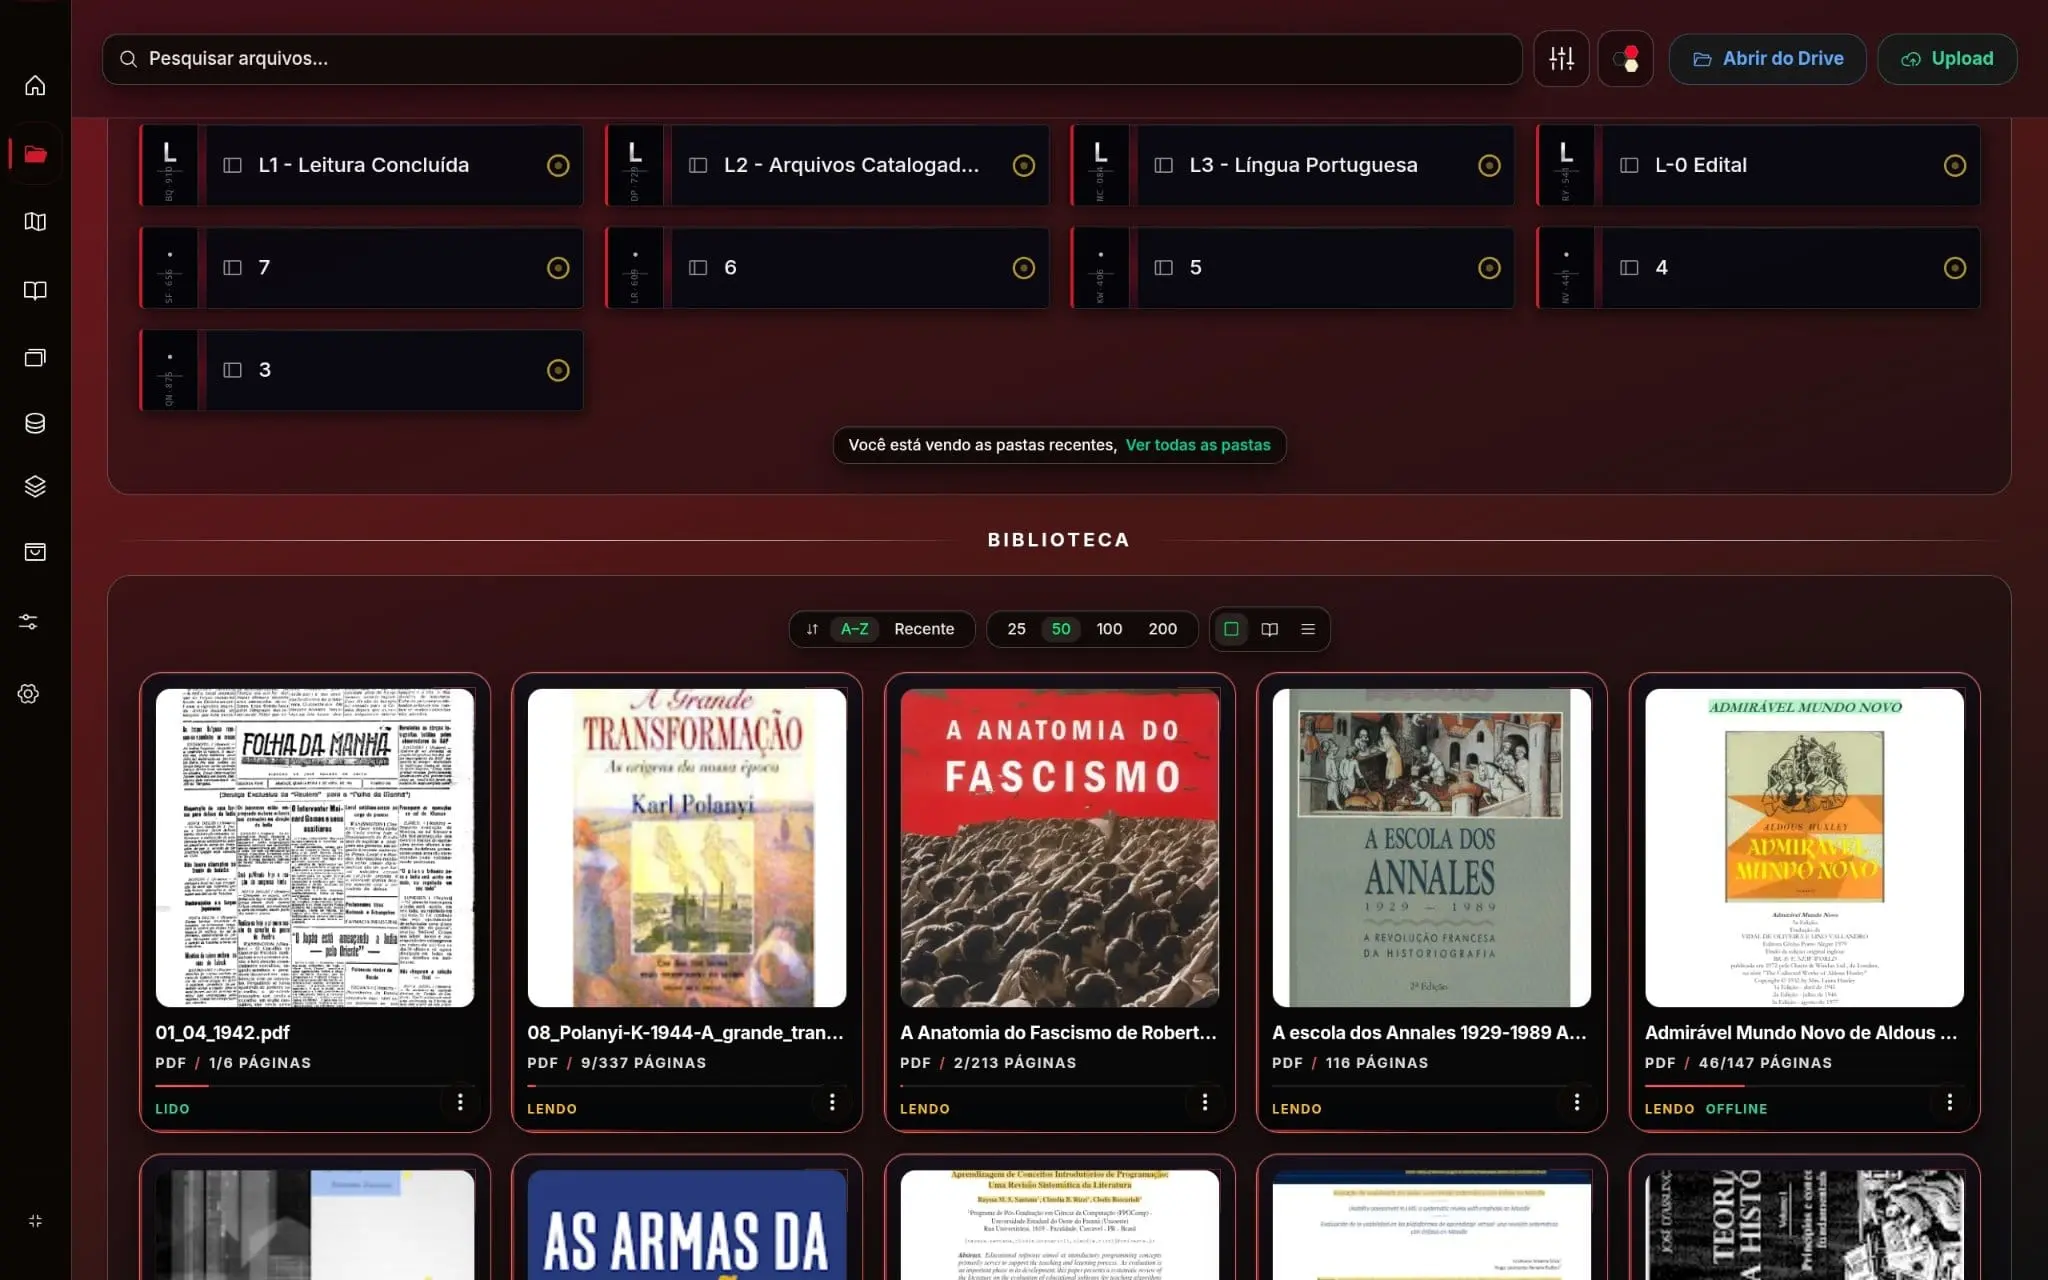Click the Upload button
2048x1280 pixels.
[1947, 59]
